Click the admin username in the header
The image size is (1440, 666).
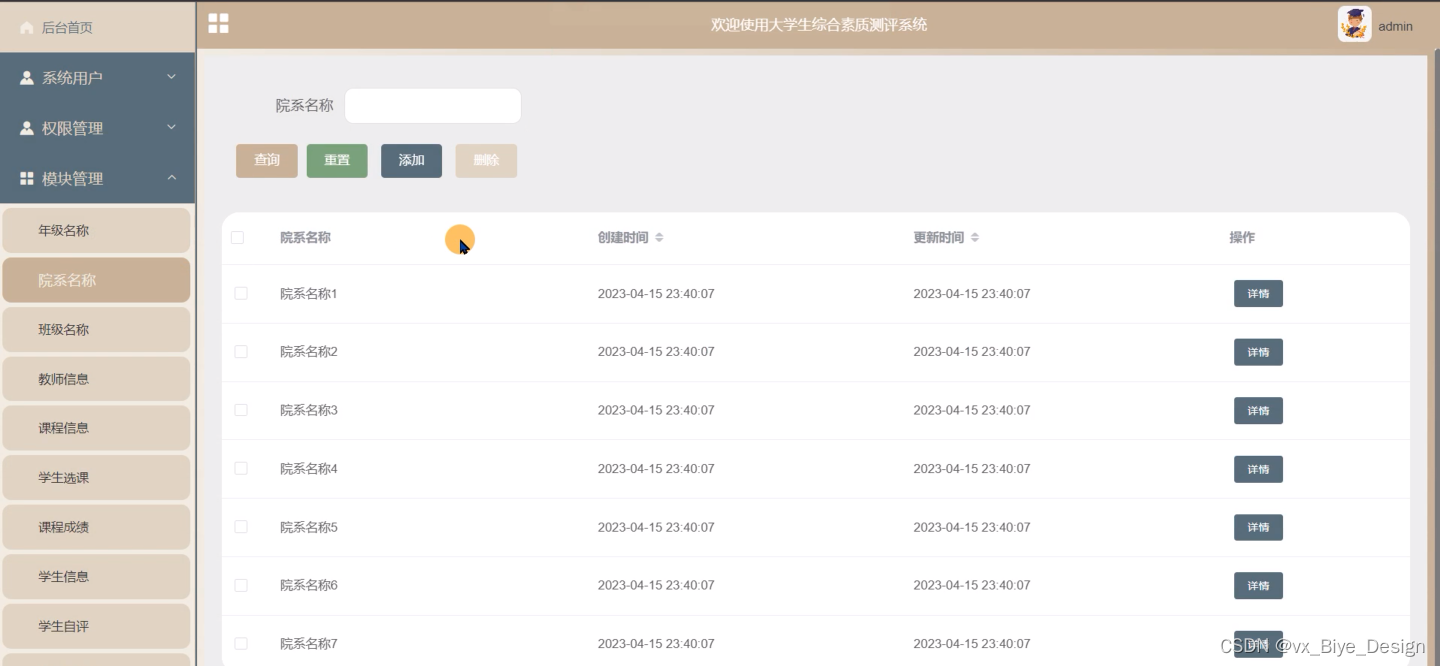[x=1395, y=27]
